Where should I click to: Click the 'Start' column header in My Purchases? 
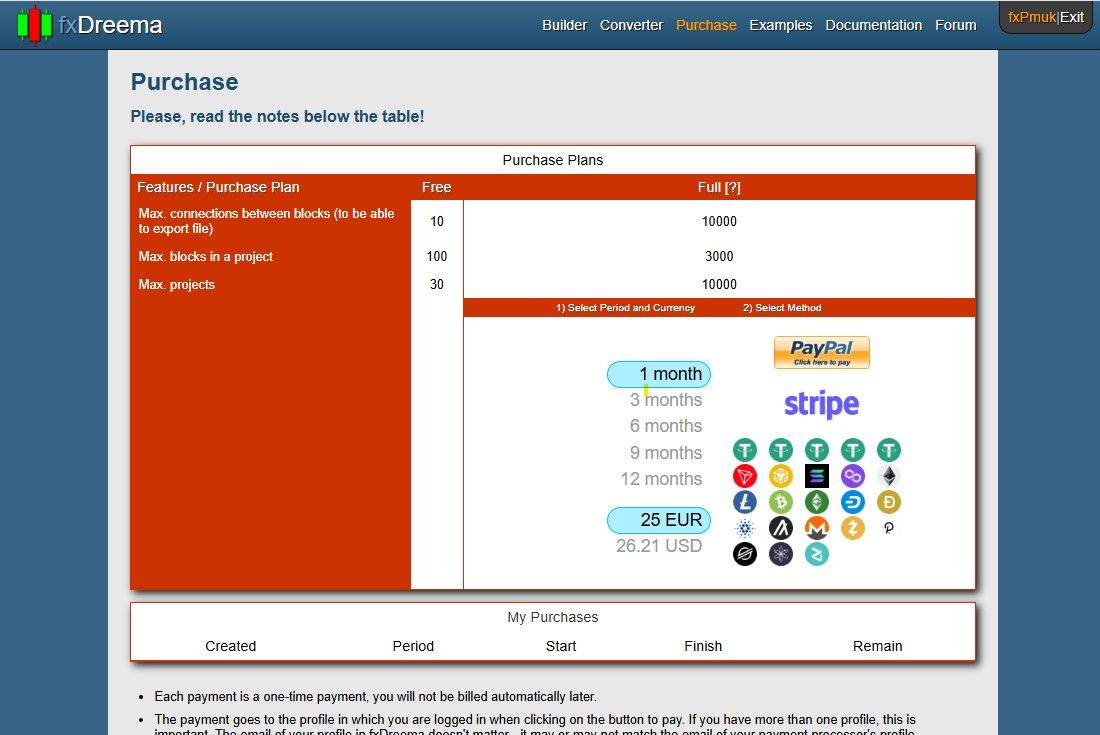tap(561, 646)
